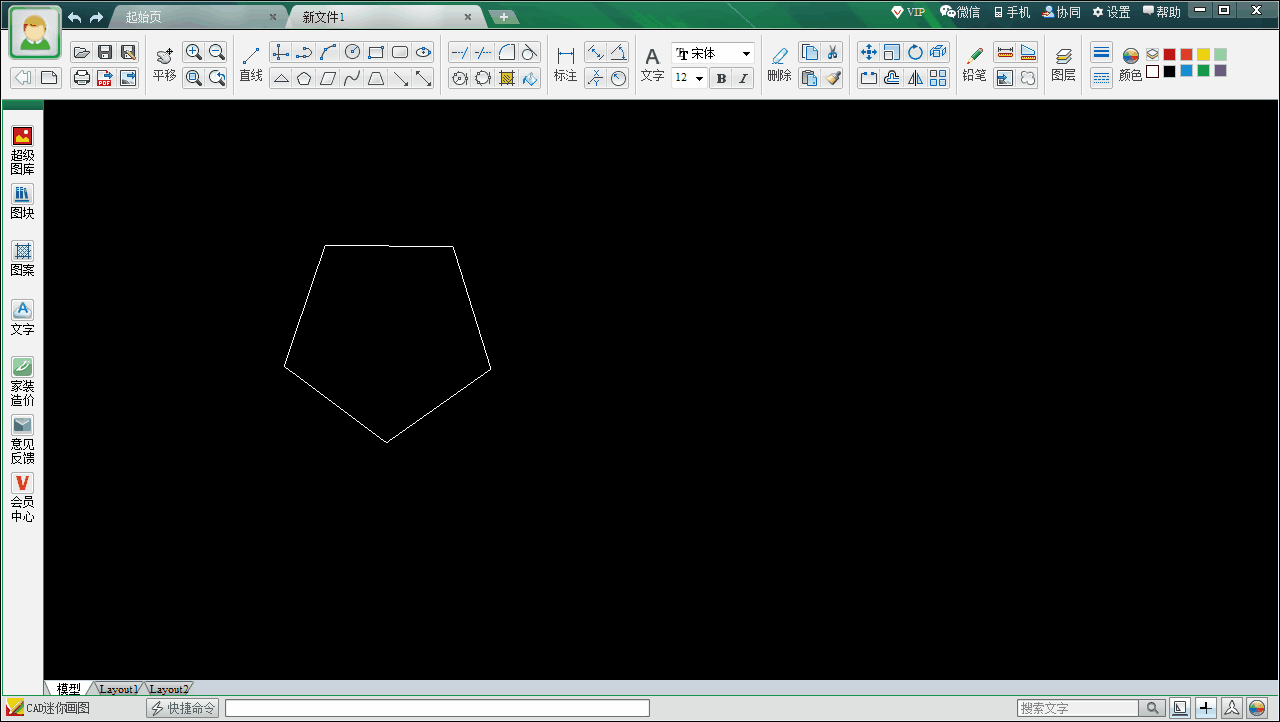
Task: Pick the yellow color swatch
Action: [x=1203, y=54]
